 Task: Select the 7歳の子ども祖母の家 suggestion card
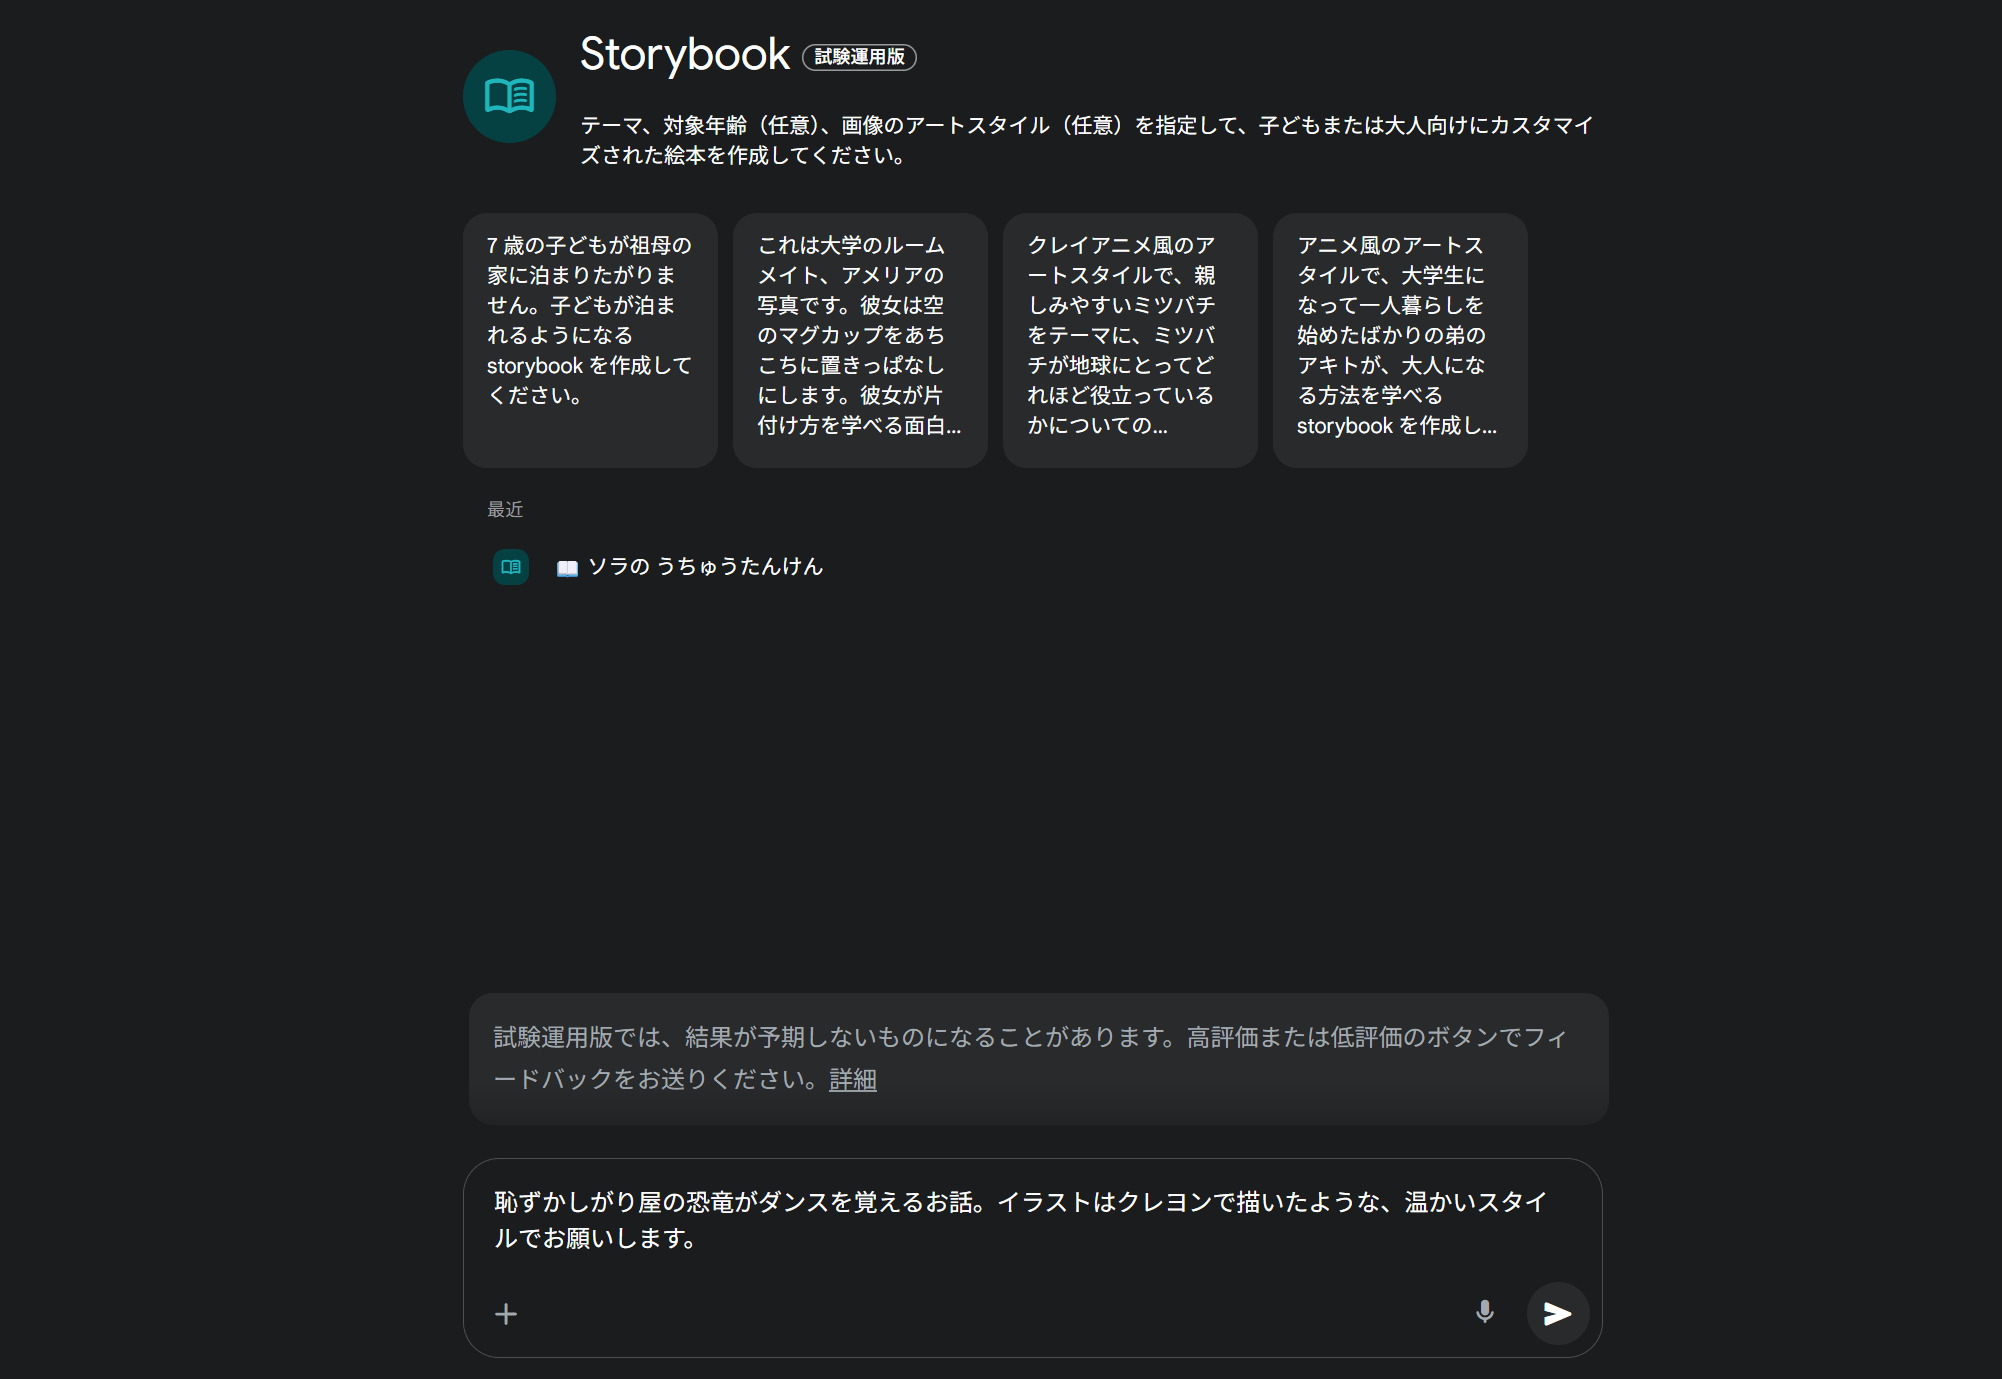pyautogui.click(x=590, y=340)
